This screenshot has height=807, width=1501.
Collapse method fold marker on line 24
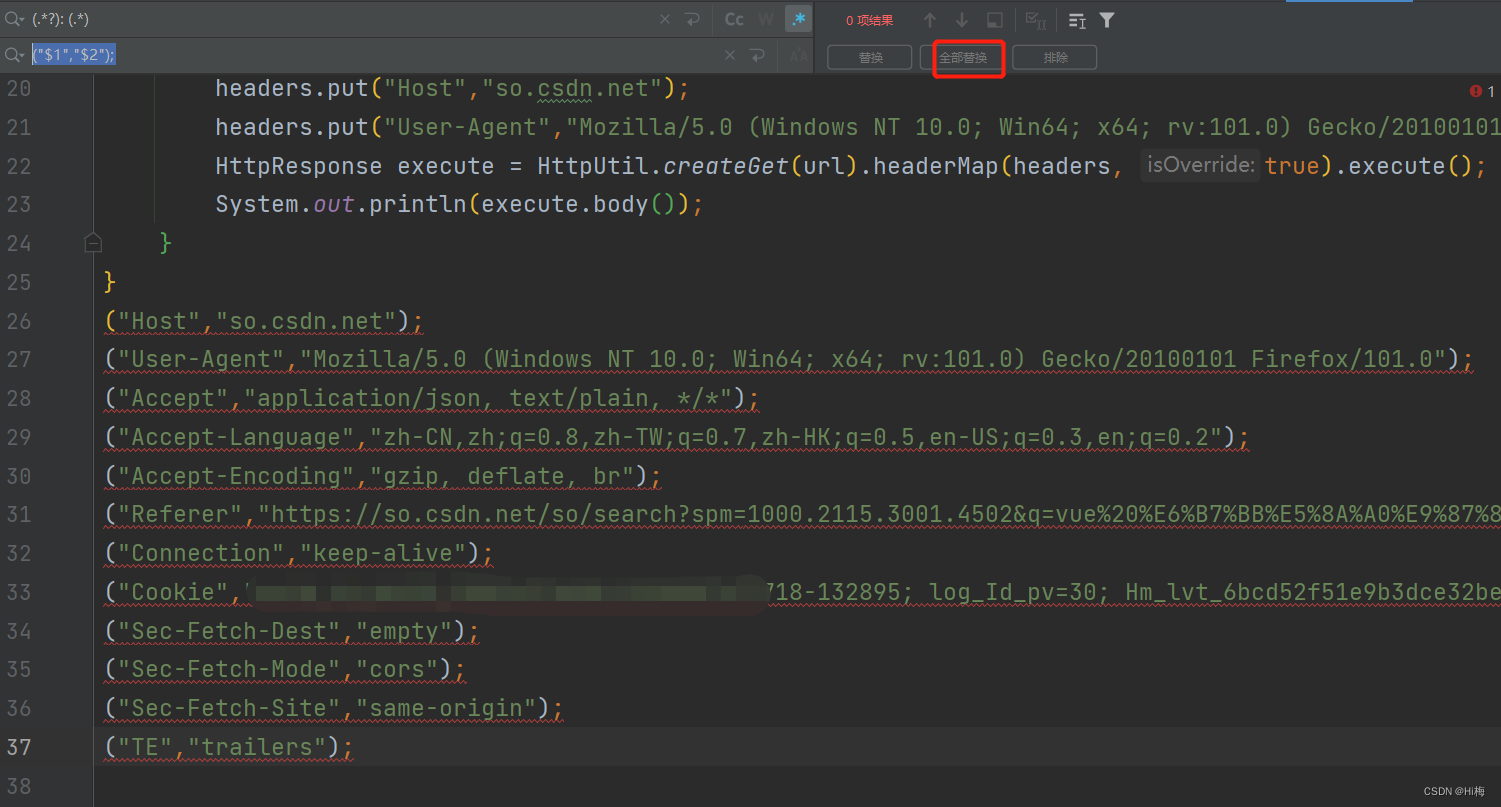93,243
